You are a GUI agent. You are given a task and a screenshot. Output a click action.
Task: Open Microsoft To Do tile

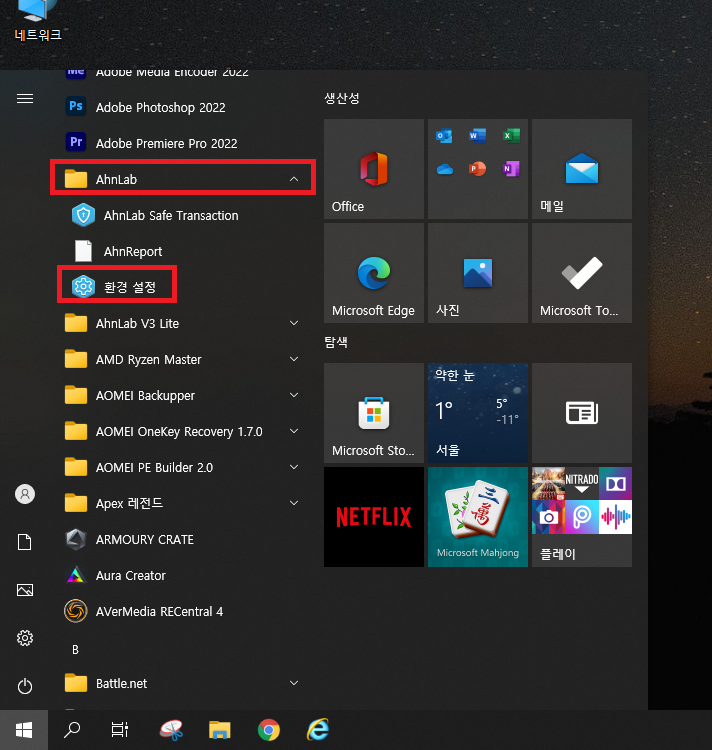click(582, 273)
